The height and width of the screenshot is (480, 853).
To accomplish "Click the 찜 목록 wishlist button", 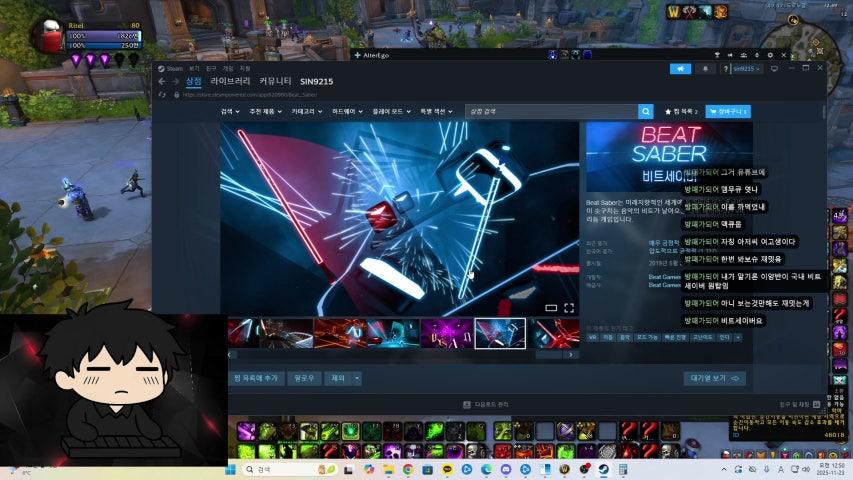I will 681,111.
